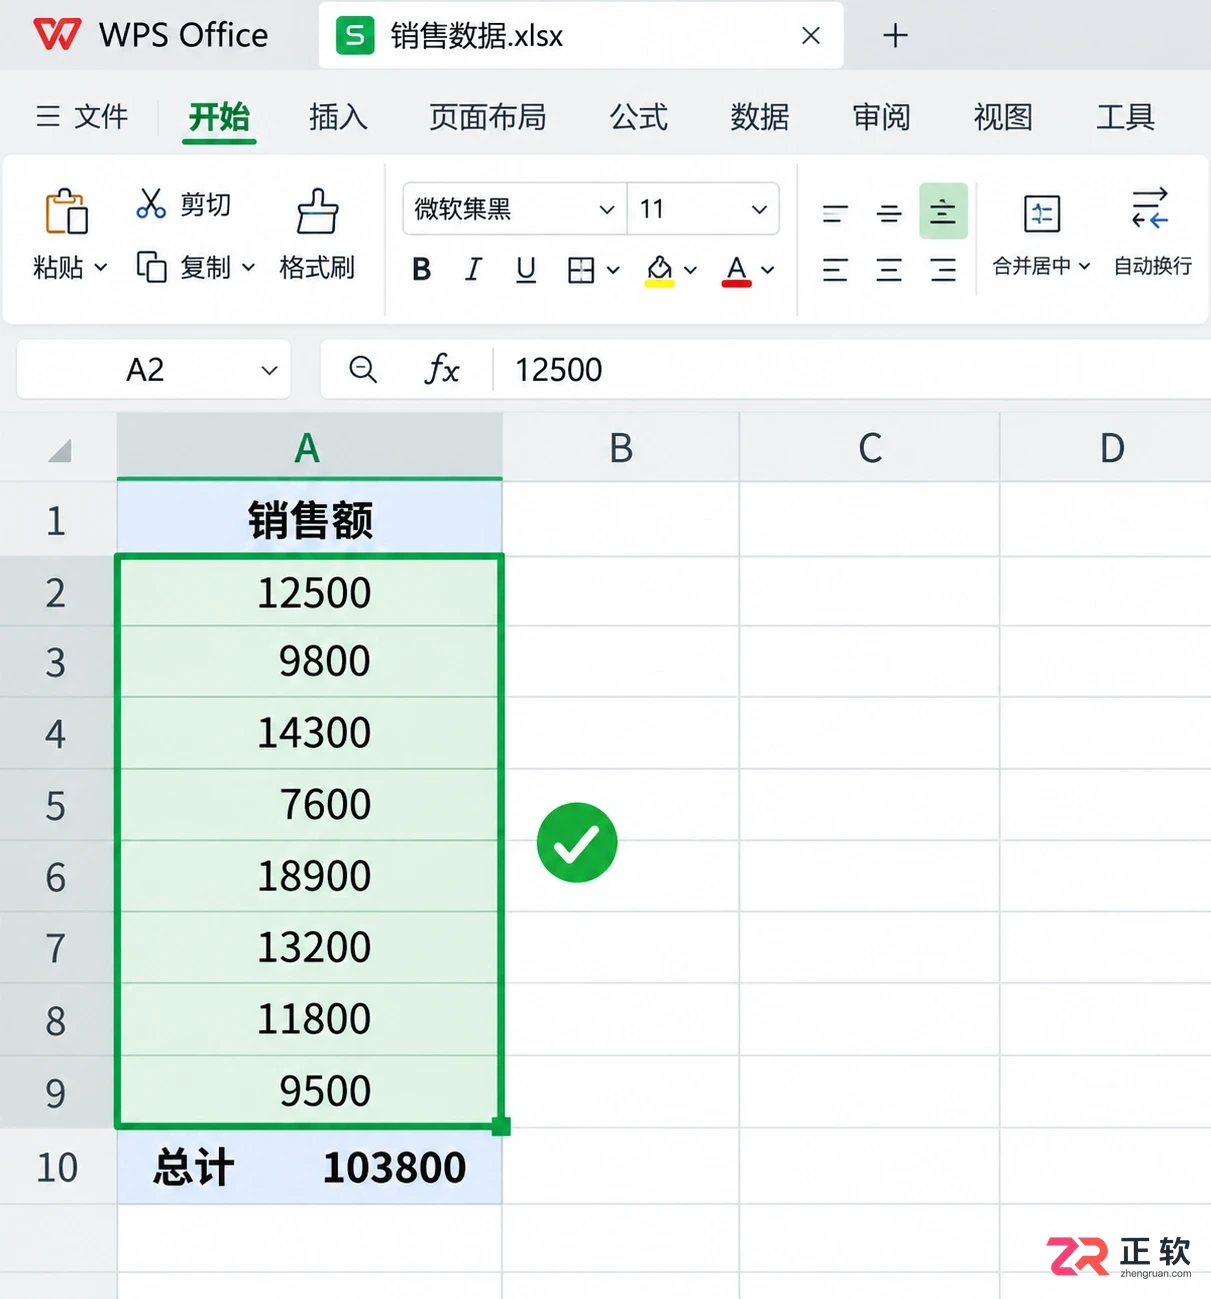Set middle vertical alignment
The image size is (1211, 1299).
point(889,212)
